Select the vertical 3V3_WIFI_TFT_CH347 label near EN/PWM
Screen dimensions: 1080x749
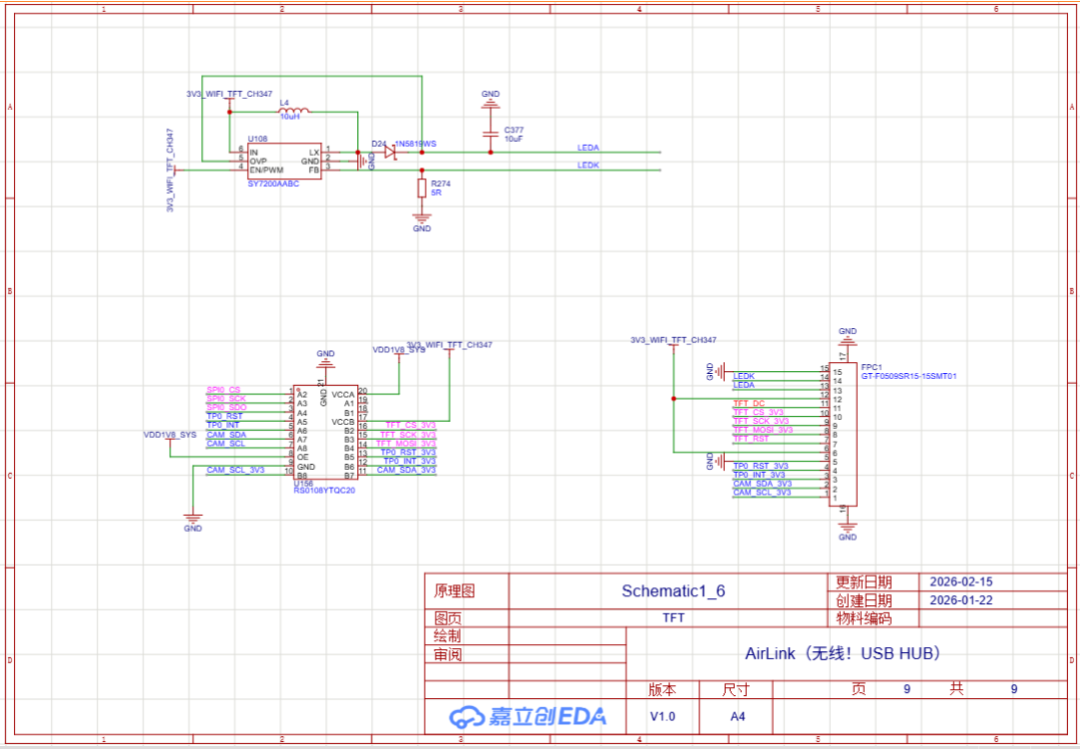point(170,170)
